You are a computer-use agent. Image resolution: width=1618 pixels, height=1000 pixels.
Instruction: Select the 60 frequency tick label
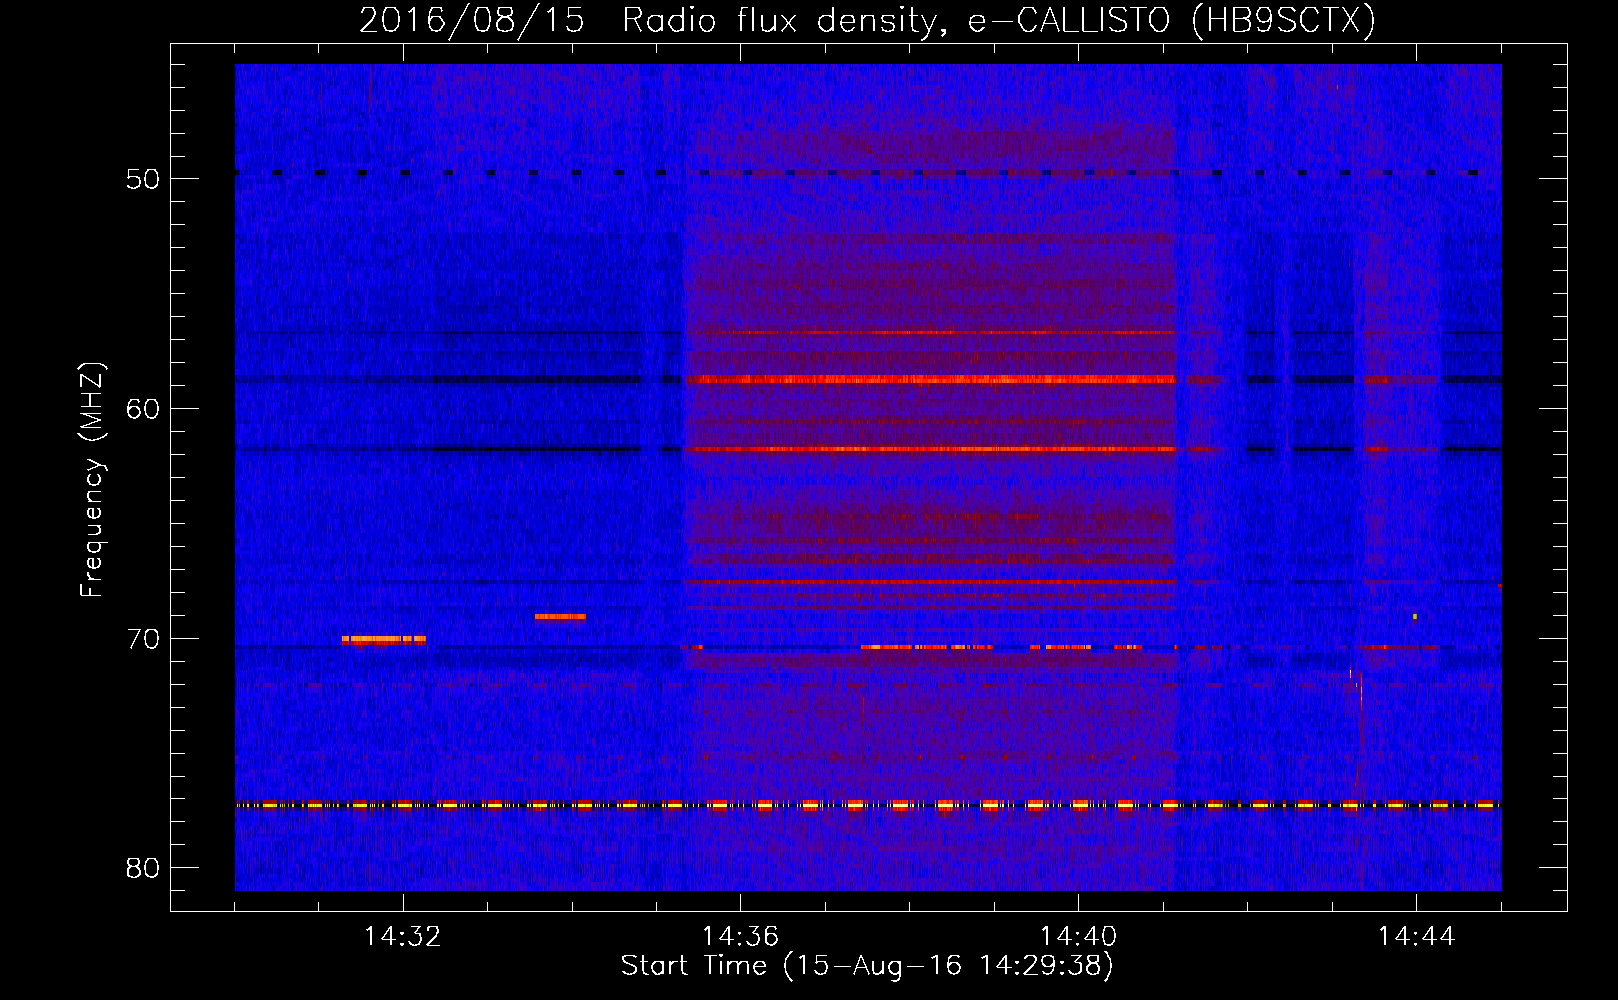coord(143,409)
